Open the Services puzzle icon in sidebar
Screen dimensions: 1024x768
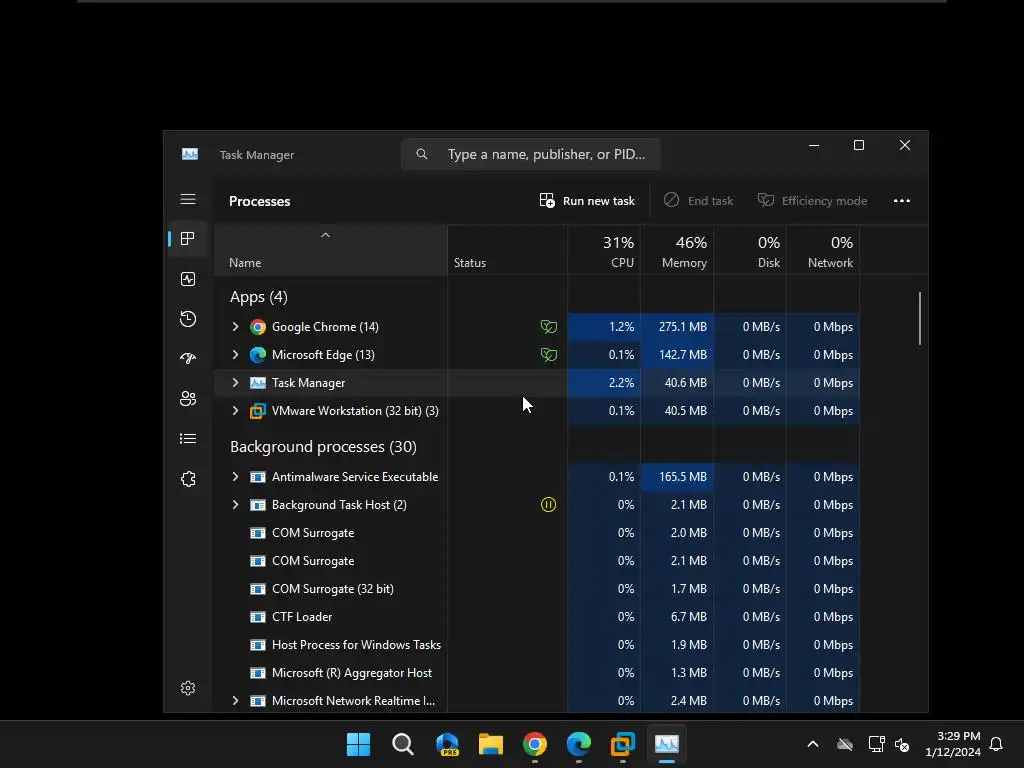[188, 479]
